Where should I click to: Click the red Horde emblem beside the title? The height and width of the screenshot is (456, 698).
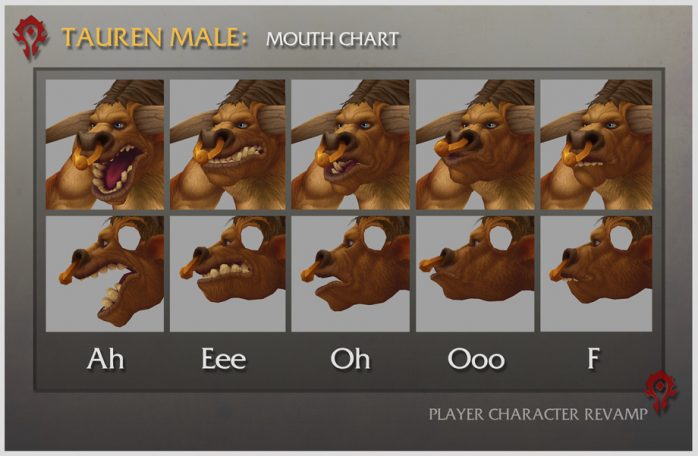coord(30,37)
